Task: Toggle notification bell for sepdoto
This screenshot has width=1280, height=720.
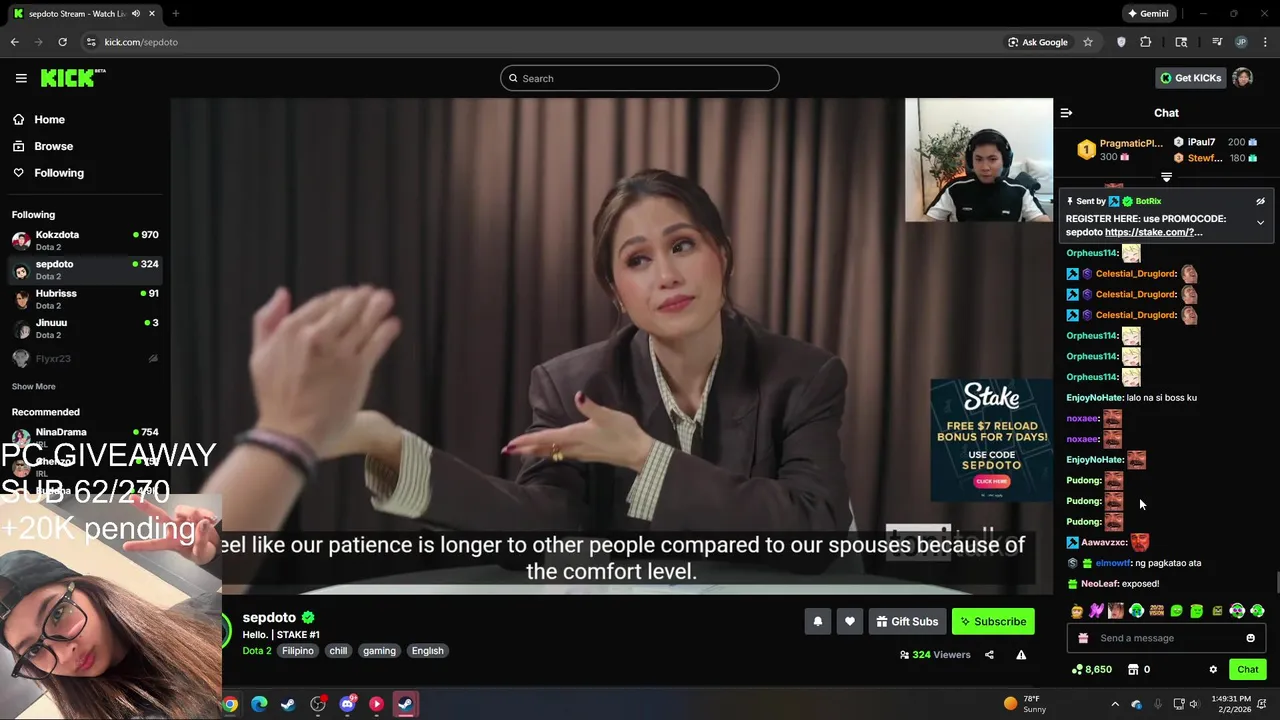Action: 817,621
